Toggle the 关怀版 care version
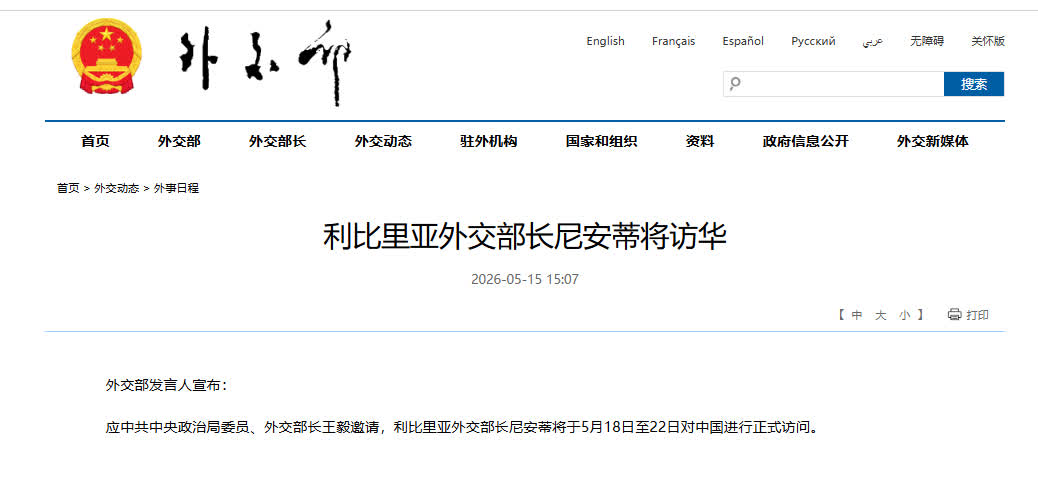Screen dimensions: 1038x492 click(988, 41)
